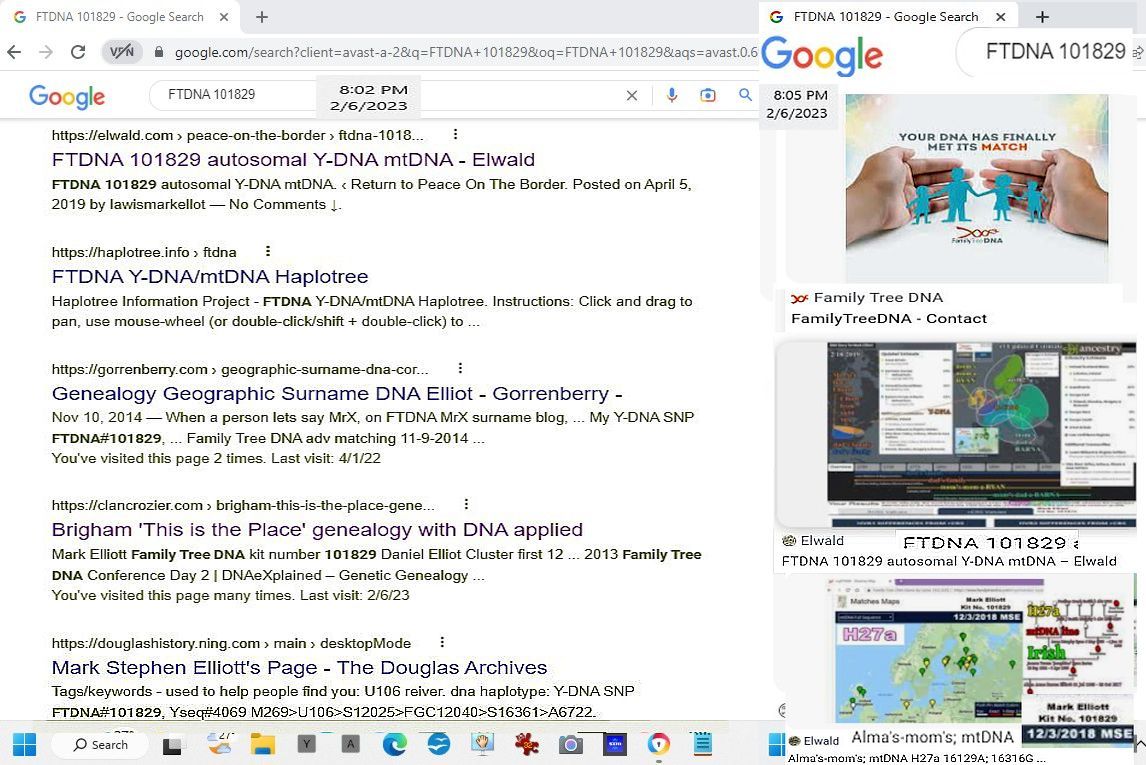The width and height of the screenshot is (1146, 765).
Task: Open options menu for gorrenberry.com result
Action: [x=460, y=368]
